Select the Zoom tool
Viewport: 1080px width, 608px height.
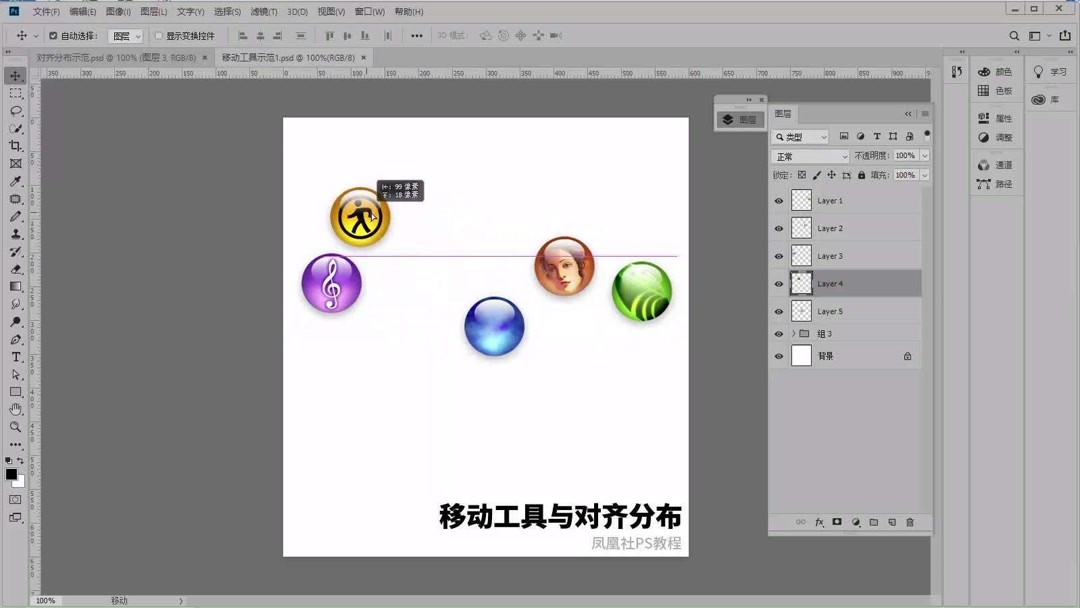coord(15,425)
